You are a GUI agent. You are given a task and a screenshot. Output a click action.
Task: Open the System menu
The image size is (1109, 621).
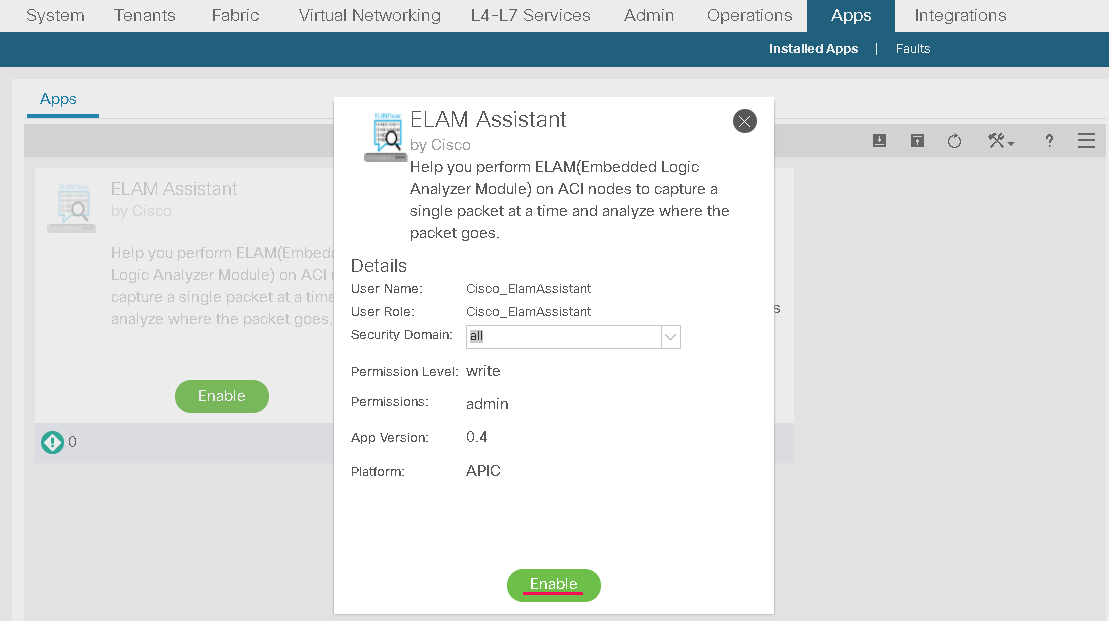pos(55,16)
